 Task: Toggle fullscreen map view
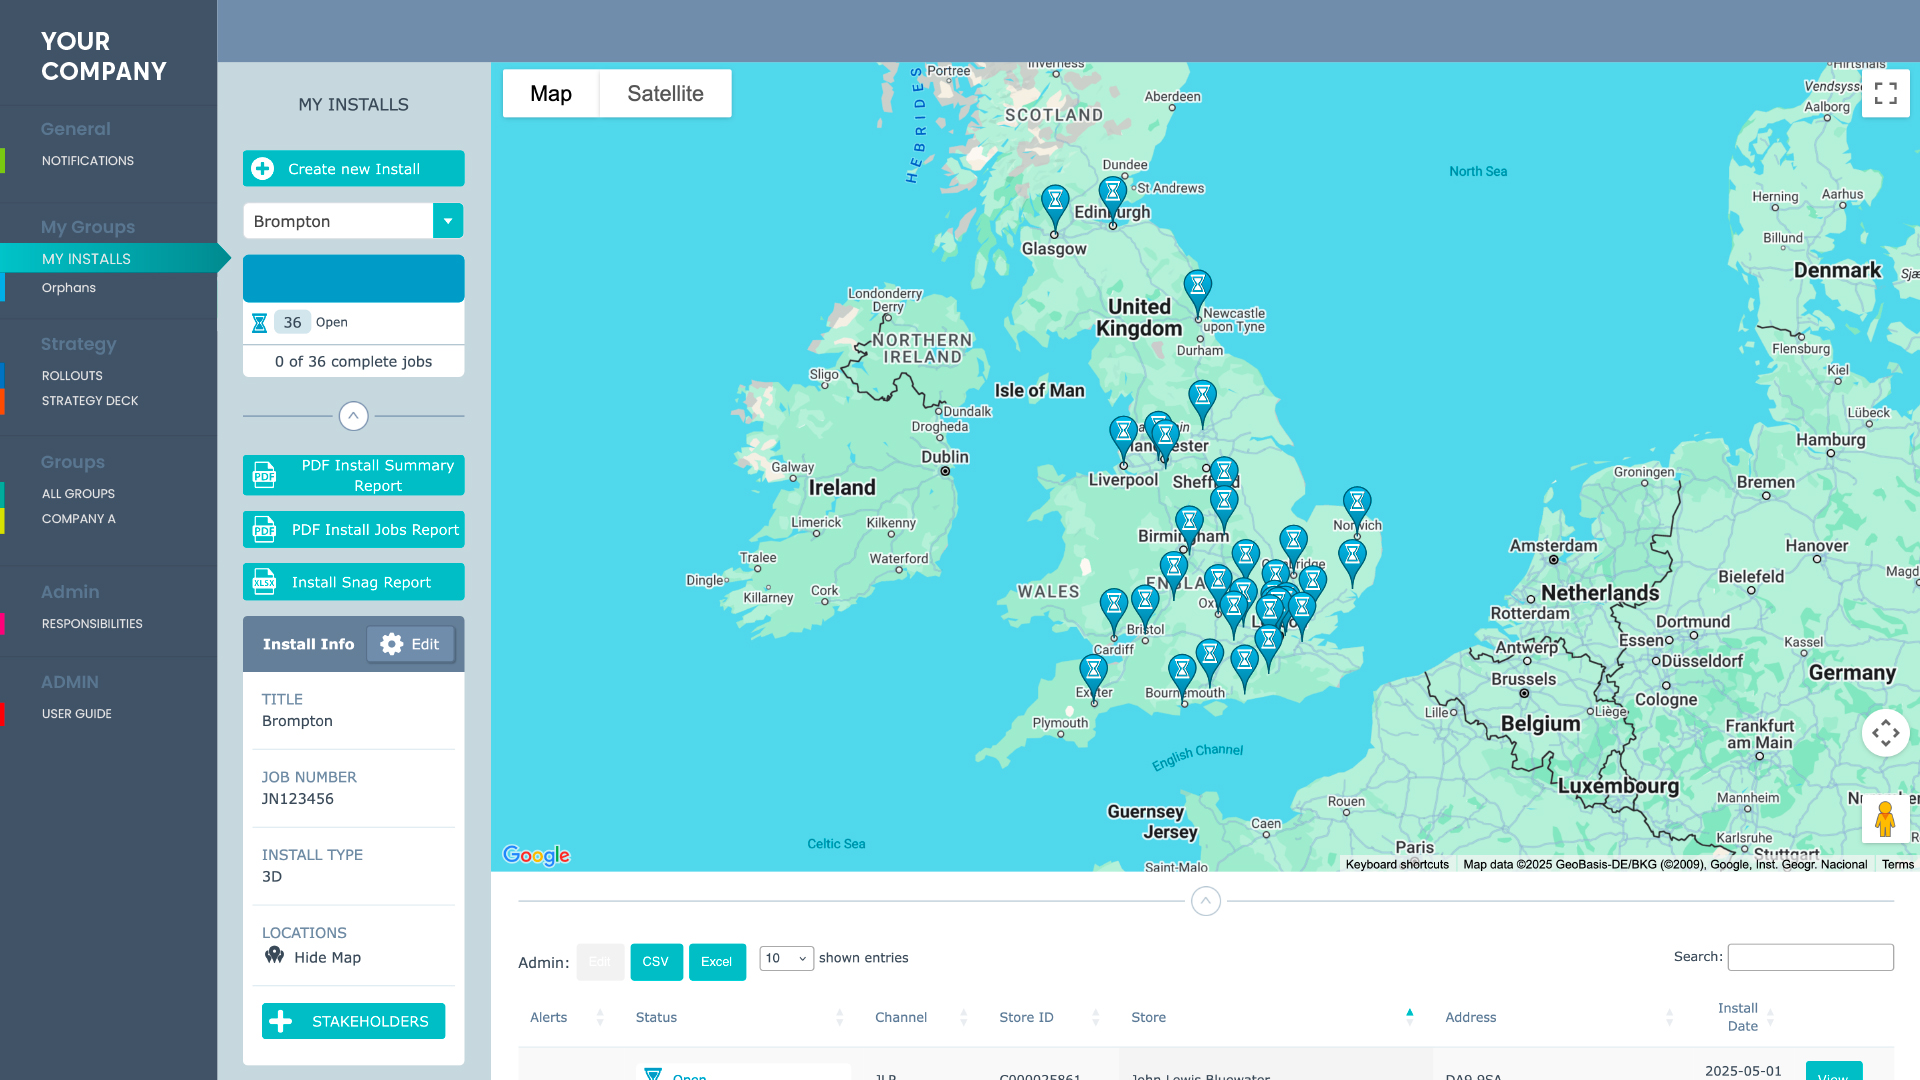[1885, 93]
